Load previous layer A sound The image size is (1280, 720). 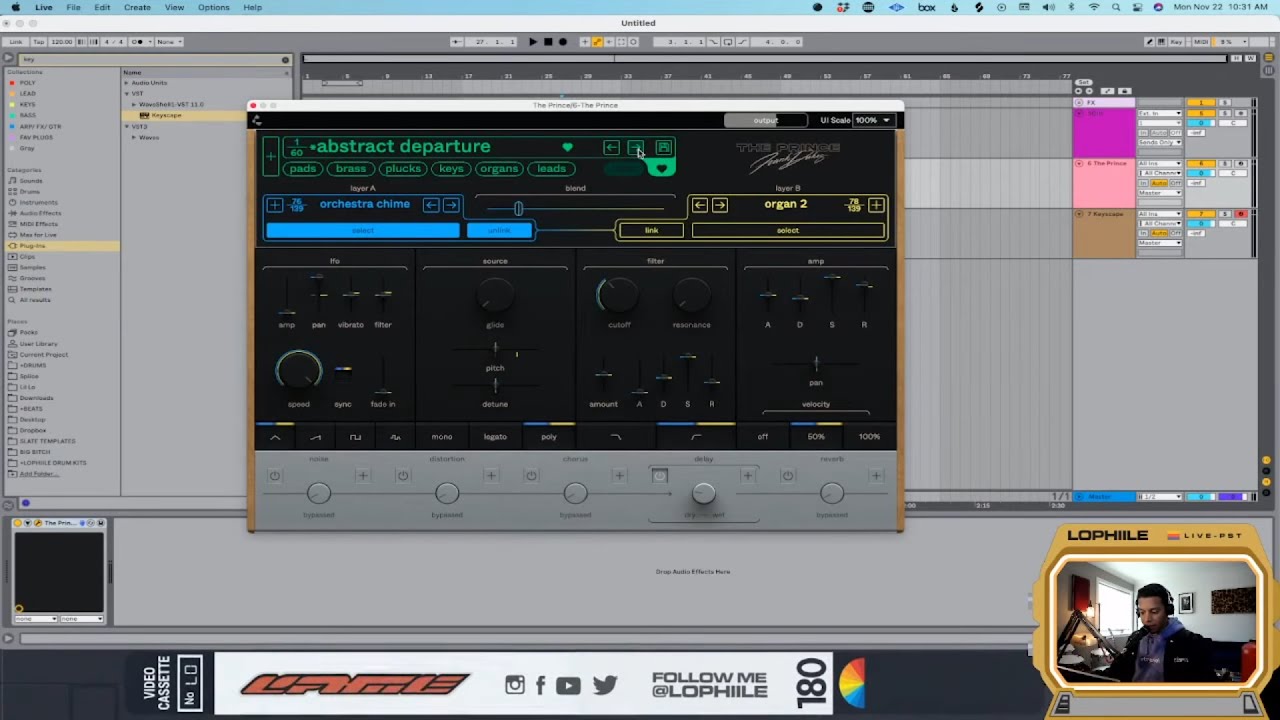pyautogui.click(x=431, y=205)
